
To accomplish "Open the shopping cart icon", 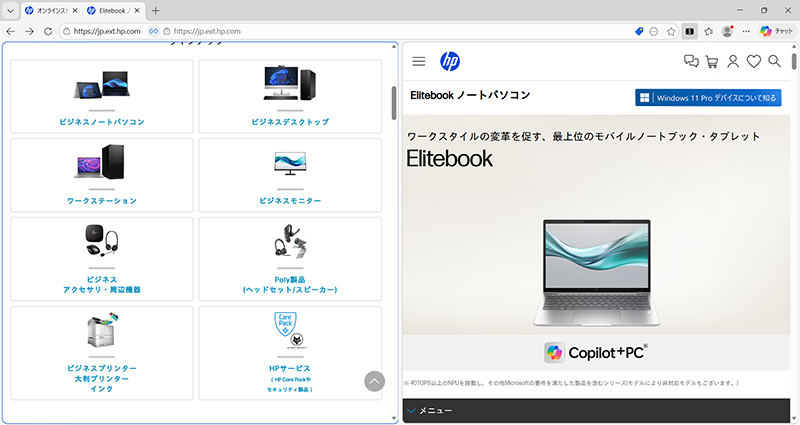I will click(712, 62).
